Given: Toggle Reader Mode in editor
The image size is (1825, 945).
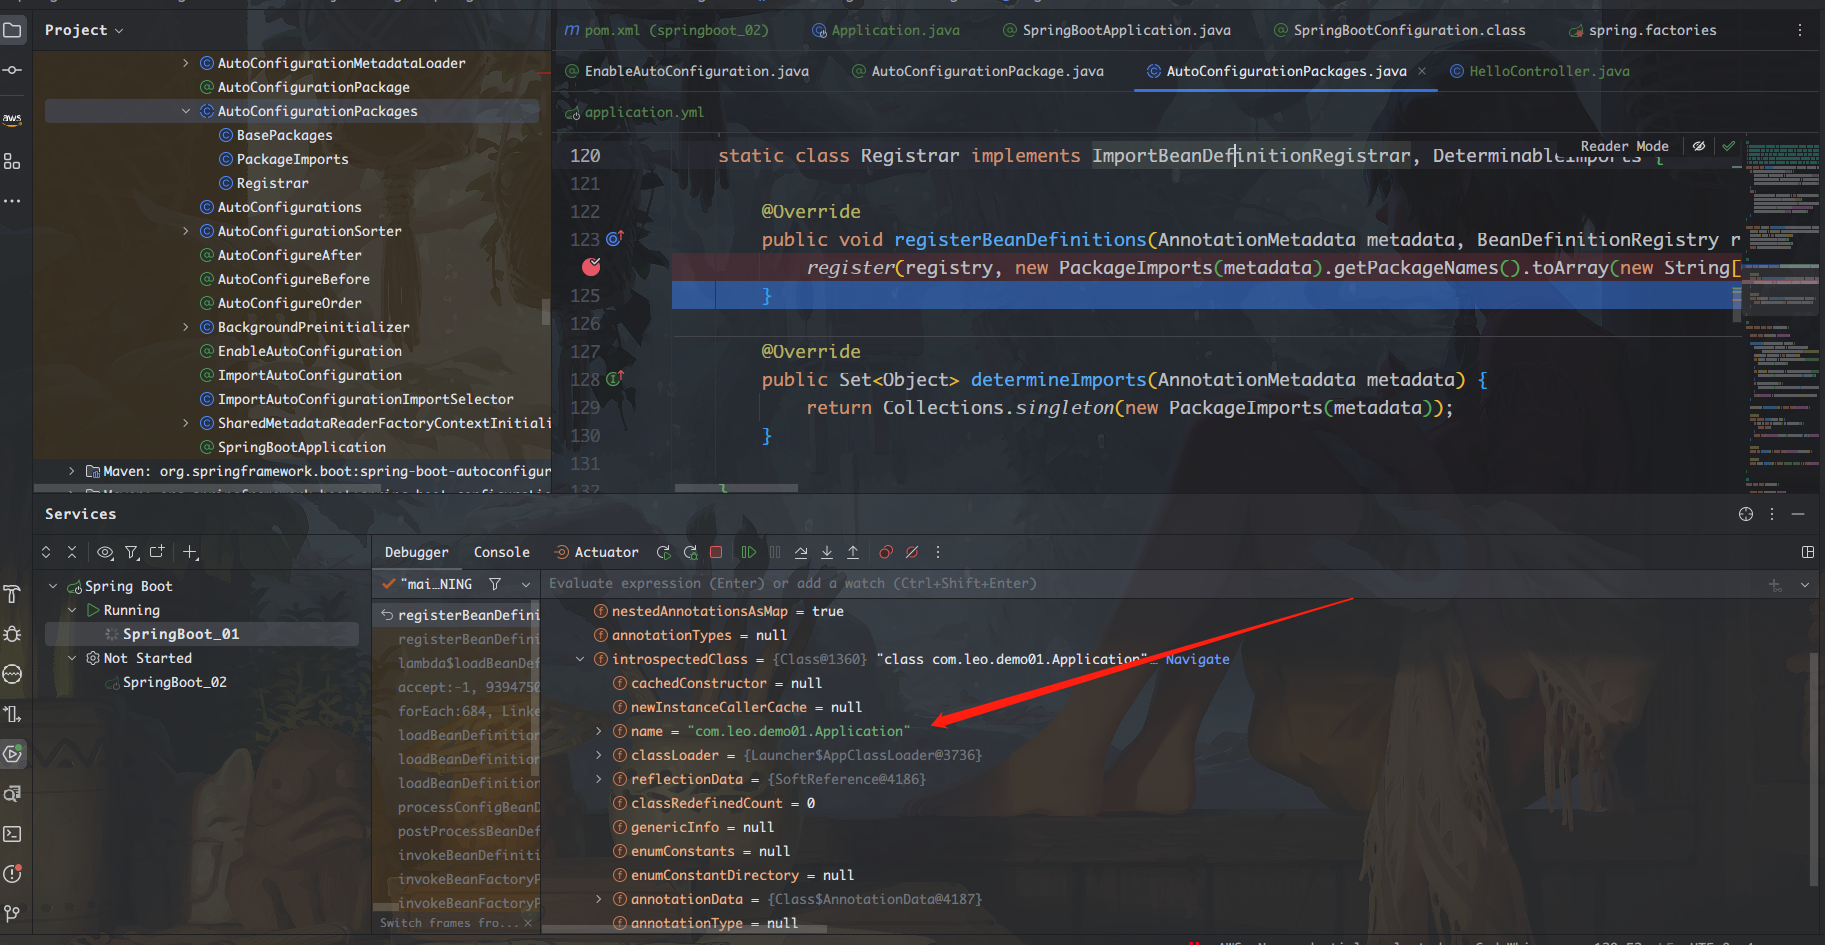Looking at the screenshot, I should pos(1624,146).
